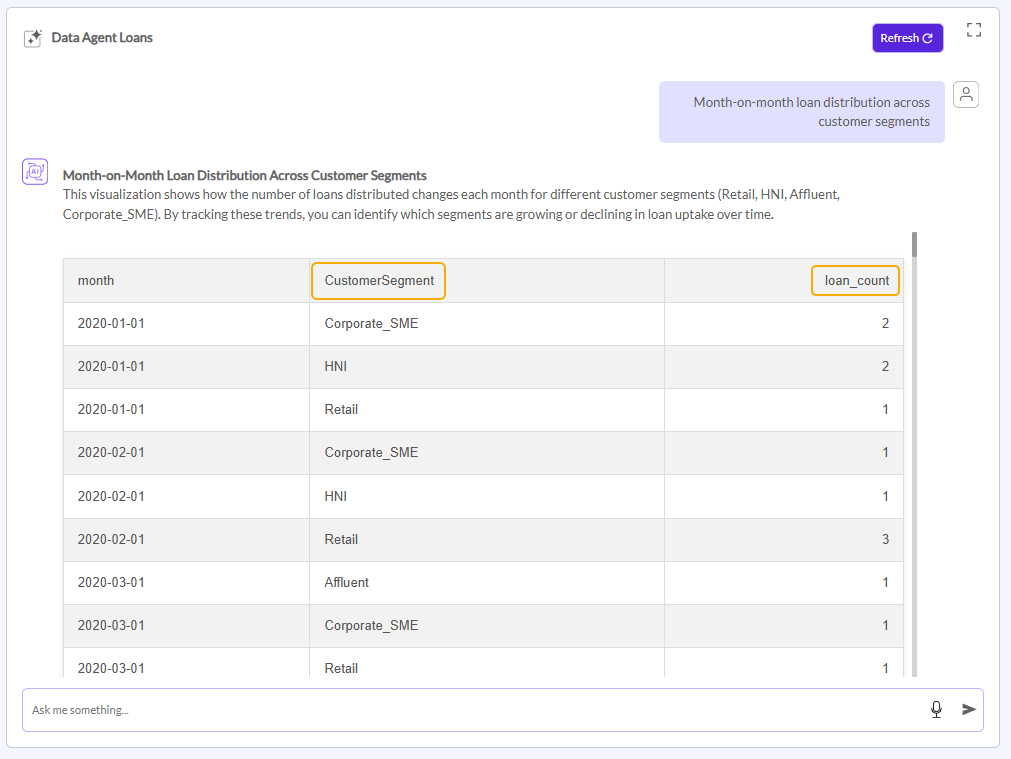Click the 'Ask me something' input field
The width and height of the screenshot is (1011, 759).
pos(470,709)
